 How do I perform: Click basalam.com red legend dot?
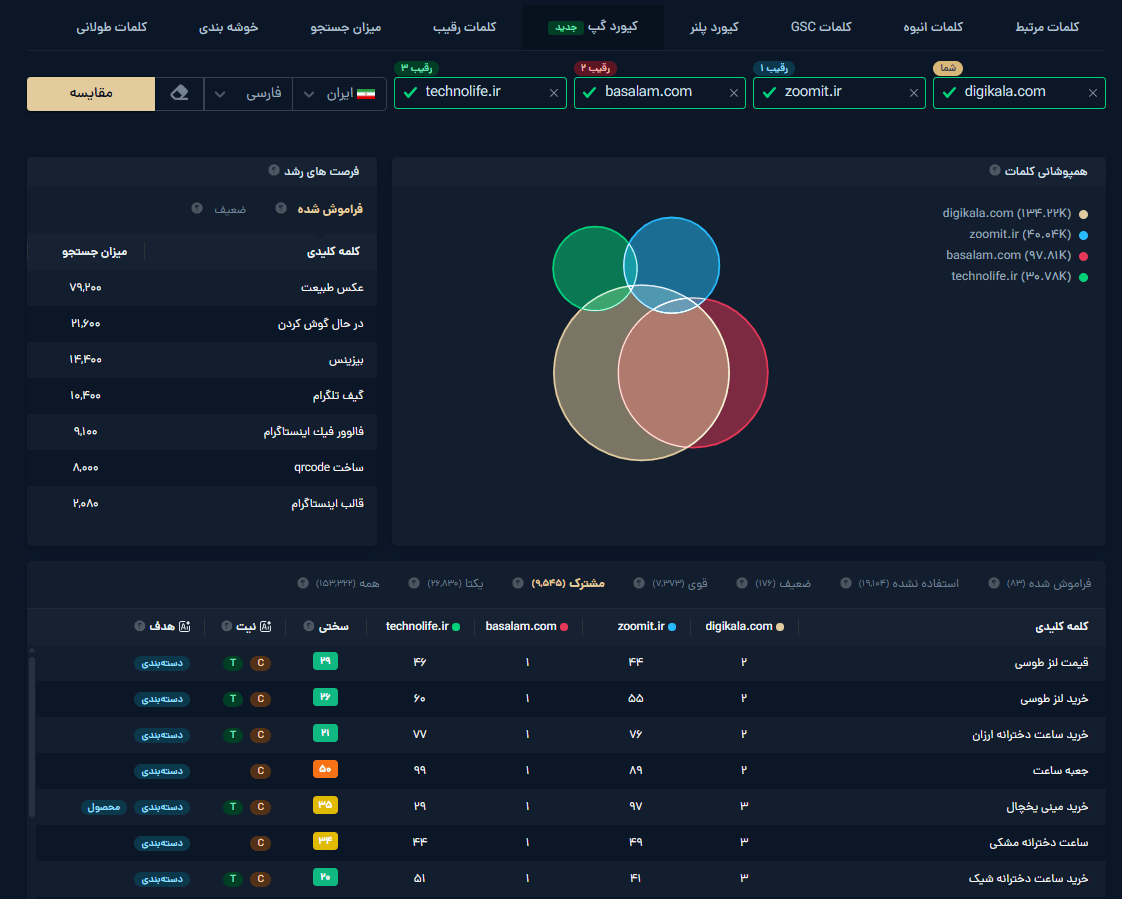(x=1083, y=256)
